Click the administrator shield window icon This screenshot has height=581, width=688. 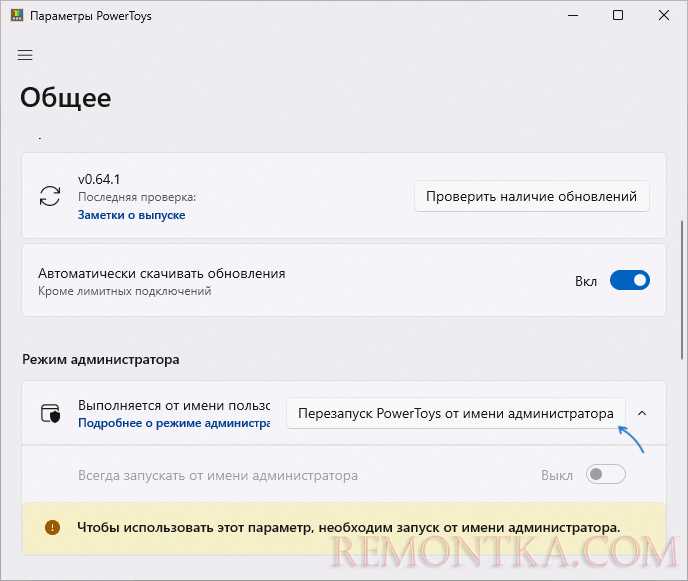50,413
